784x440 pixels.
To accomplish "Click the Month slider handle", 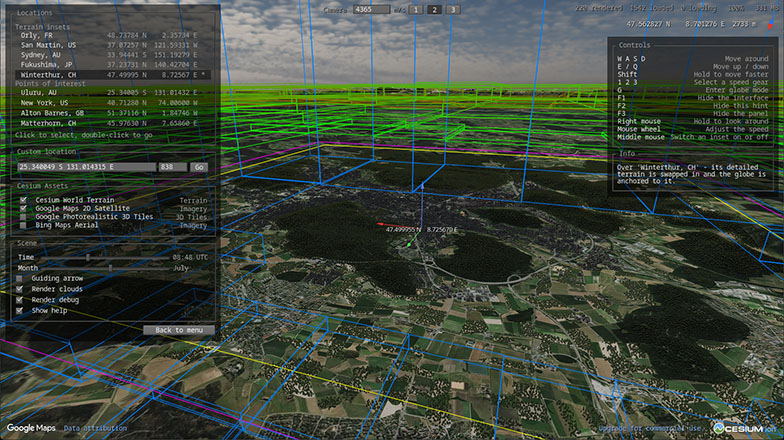I will (x=110, y=268).
